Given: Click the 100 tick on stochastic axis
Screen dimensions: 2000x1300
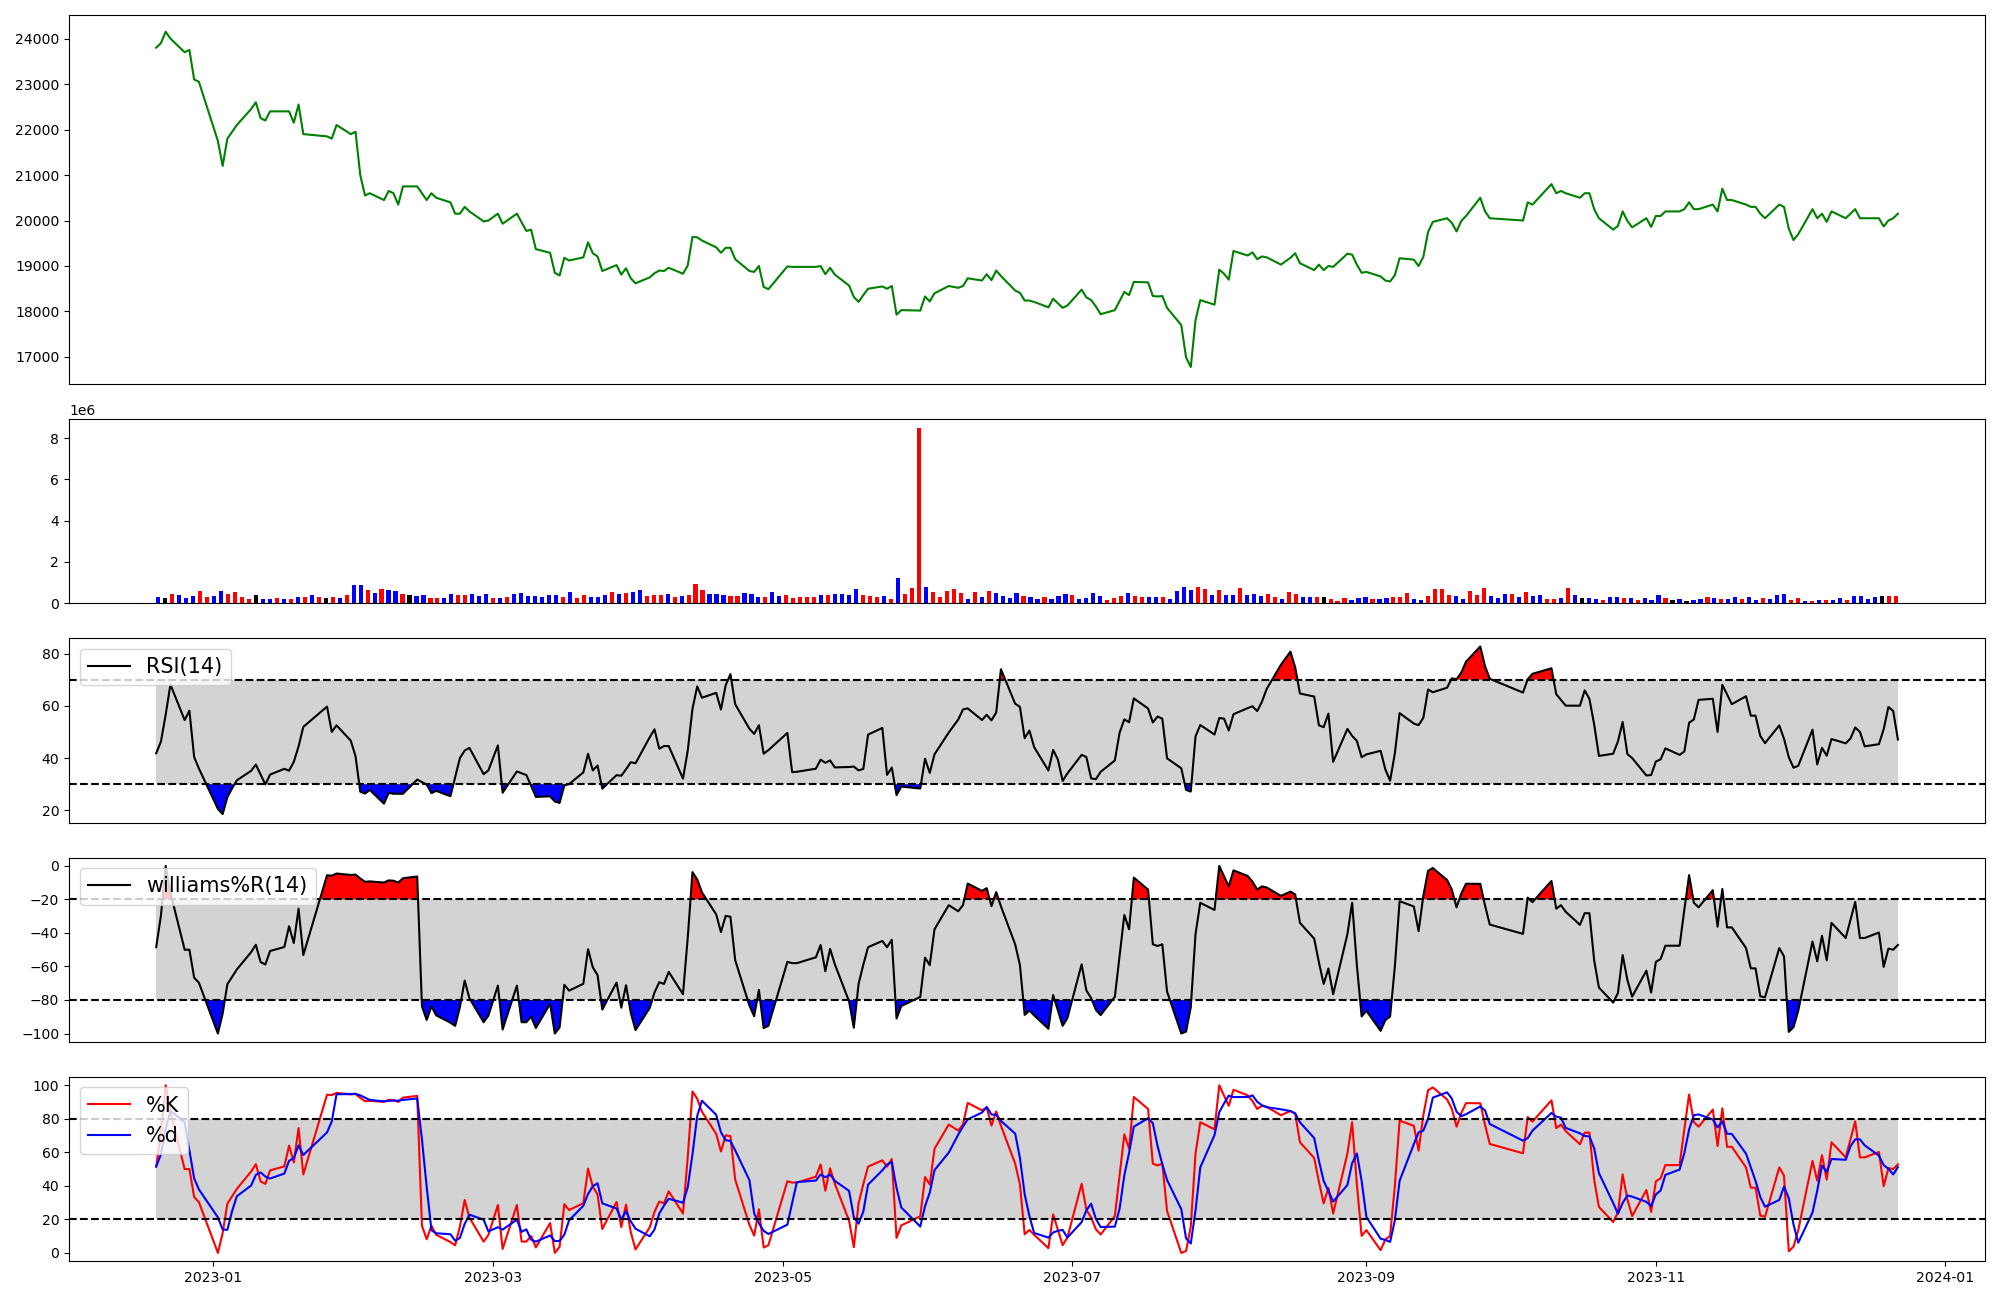Looking at the screenshot, I should pyautogui.click(x=47, y=1086).
